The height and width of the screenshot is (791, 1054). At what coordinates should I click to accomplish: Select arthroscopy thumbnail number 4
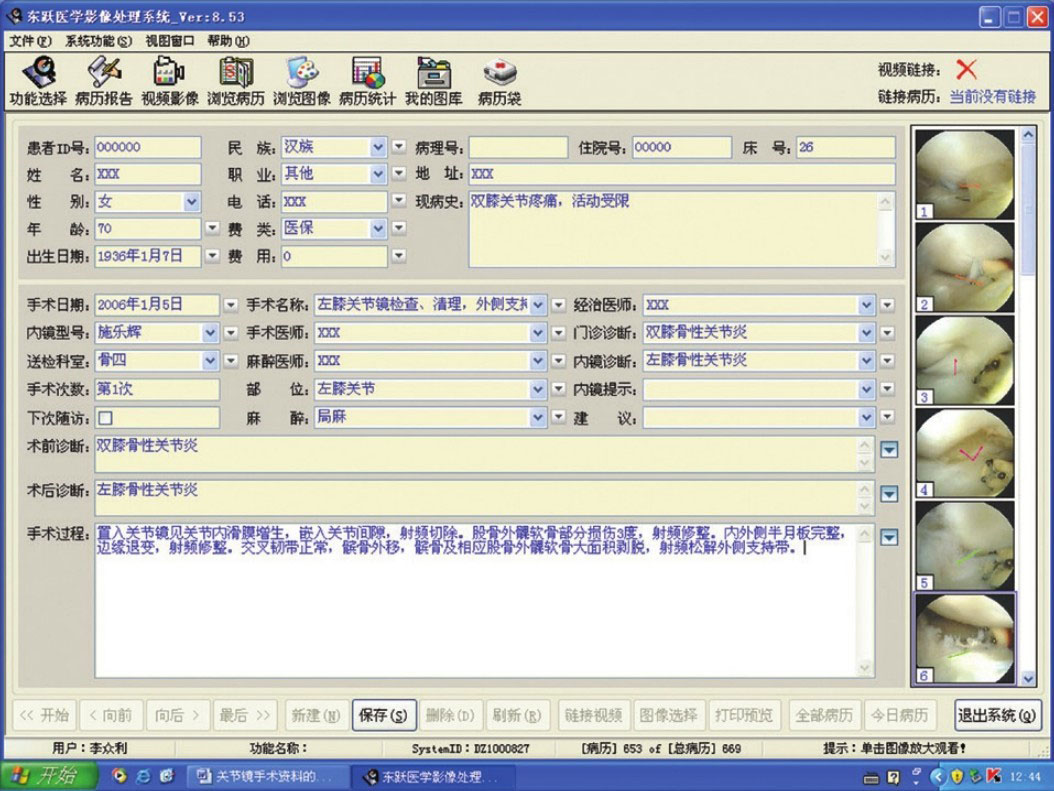965,452
